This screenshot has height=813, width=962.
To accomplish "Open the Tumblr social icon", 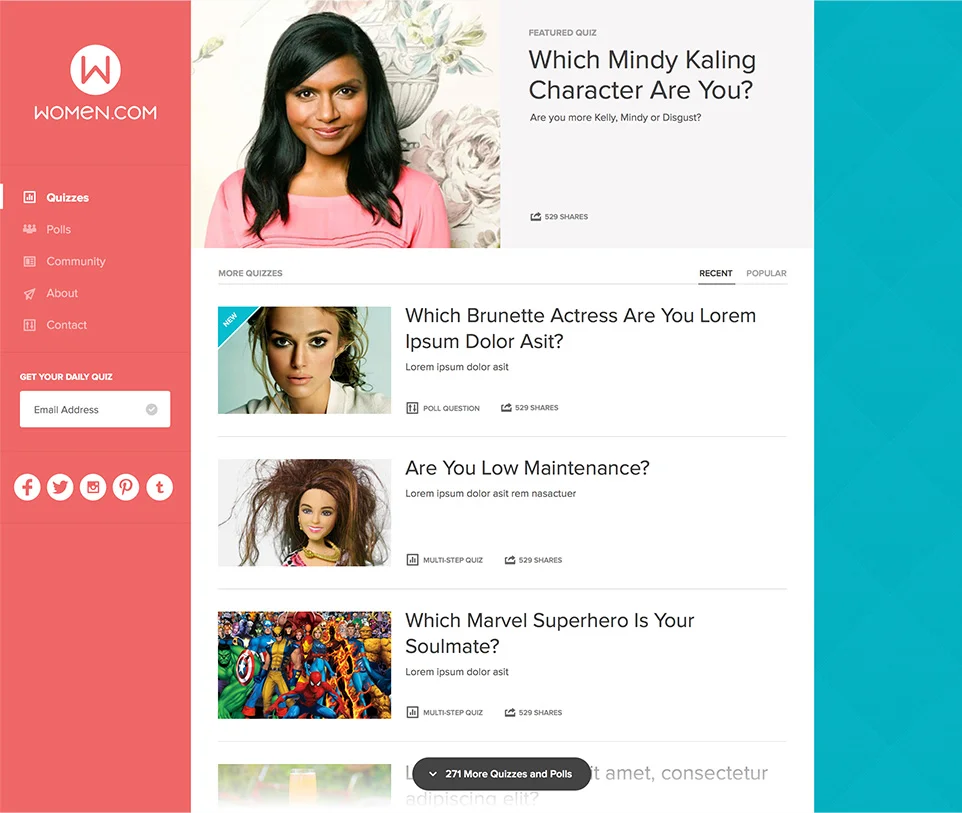I will pyautogui.click(x=160, y=487).
